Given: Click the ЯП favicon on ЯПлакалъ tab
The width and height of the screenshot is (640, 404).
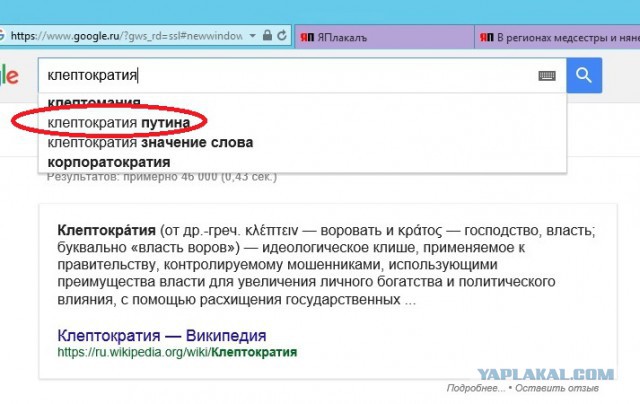Looking at the screenshot, I should click(307, 37).
